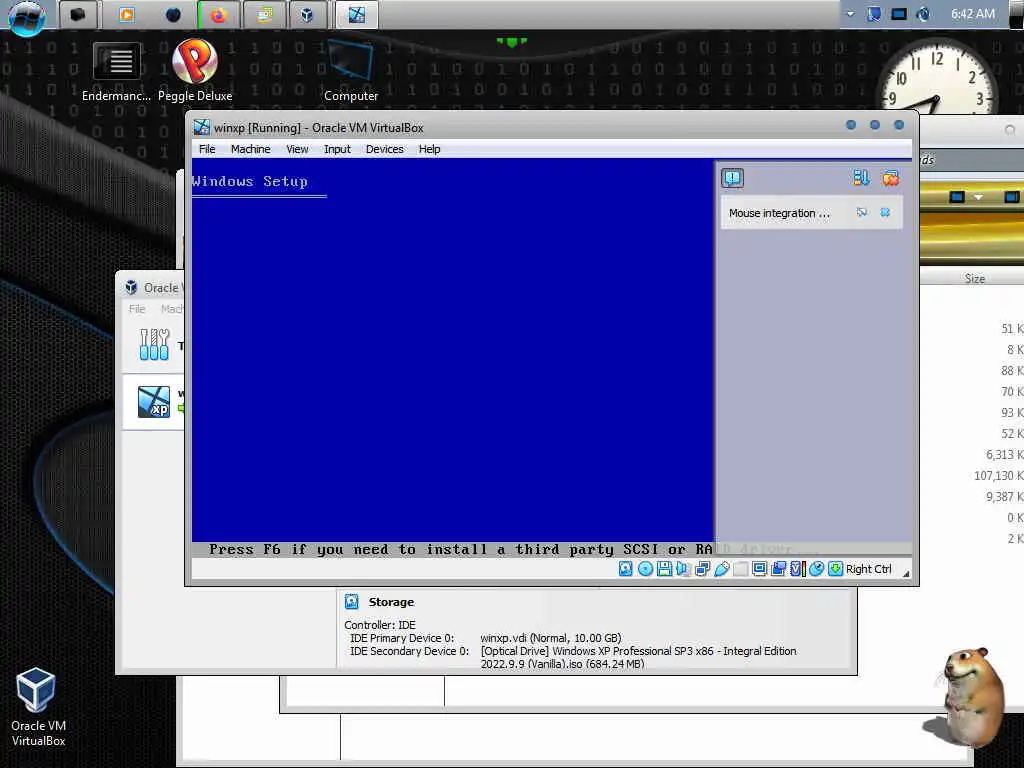Open File menu in VirtualBox Manager window
1024x768 pixels.
tap(137, 309)
